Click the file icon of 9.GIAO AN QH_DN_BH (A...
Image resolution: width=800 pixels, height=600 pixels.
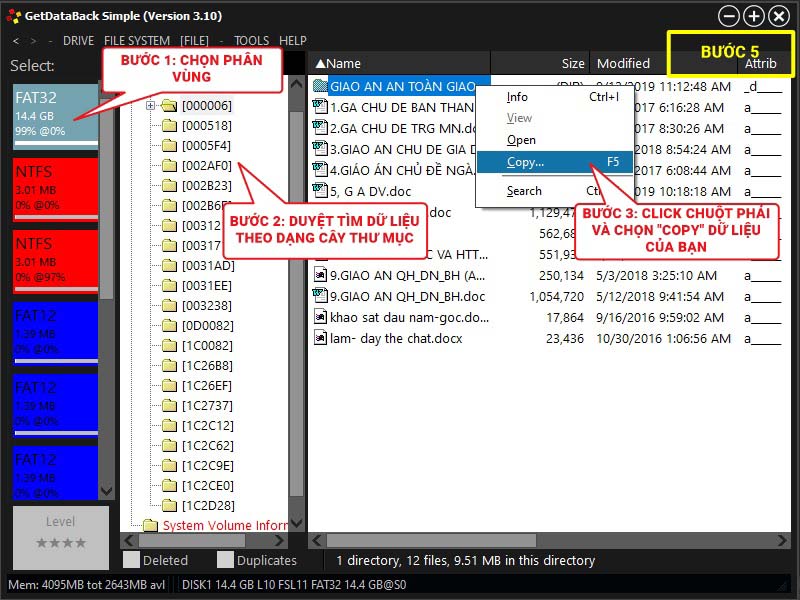tap(320, 274)
